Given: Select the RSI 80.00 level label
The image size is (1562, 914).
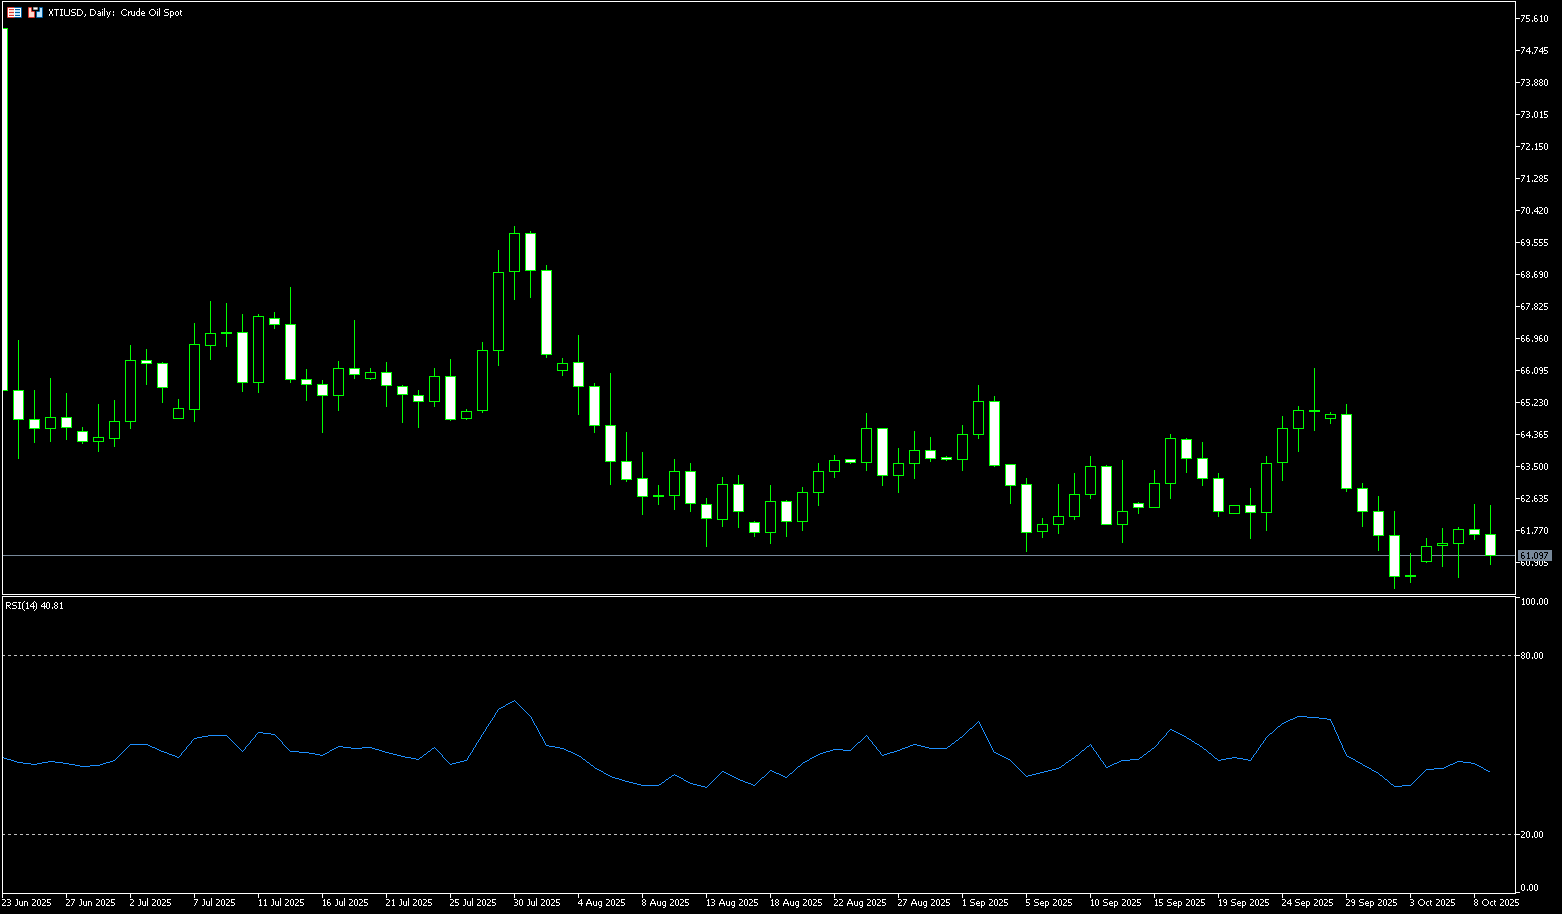Looking at the screenshot, I should [x=1531, y=656].
